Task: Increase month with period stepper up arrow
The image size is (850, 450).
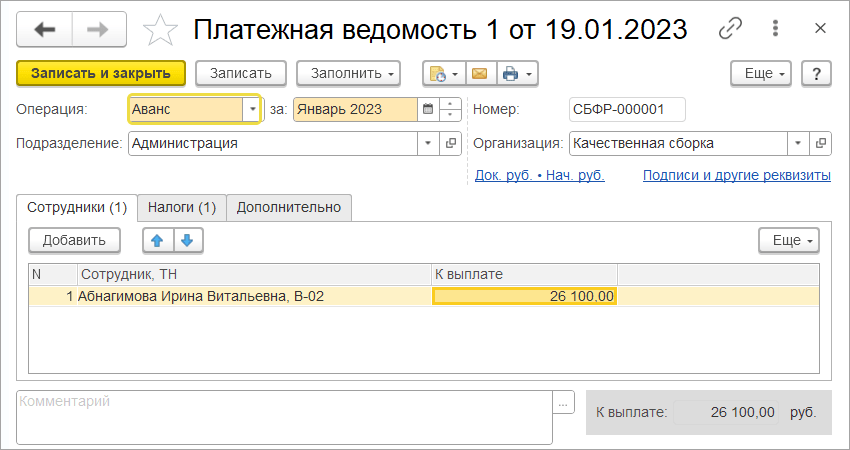Action: (450, 104)
